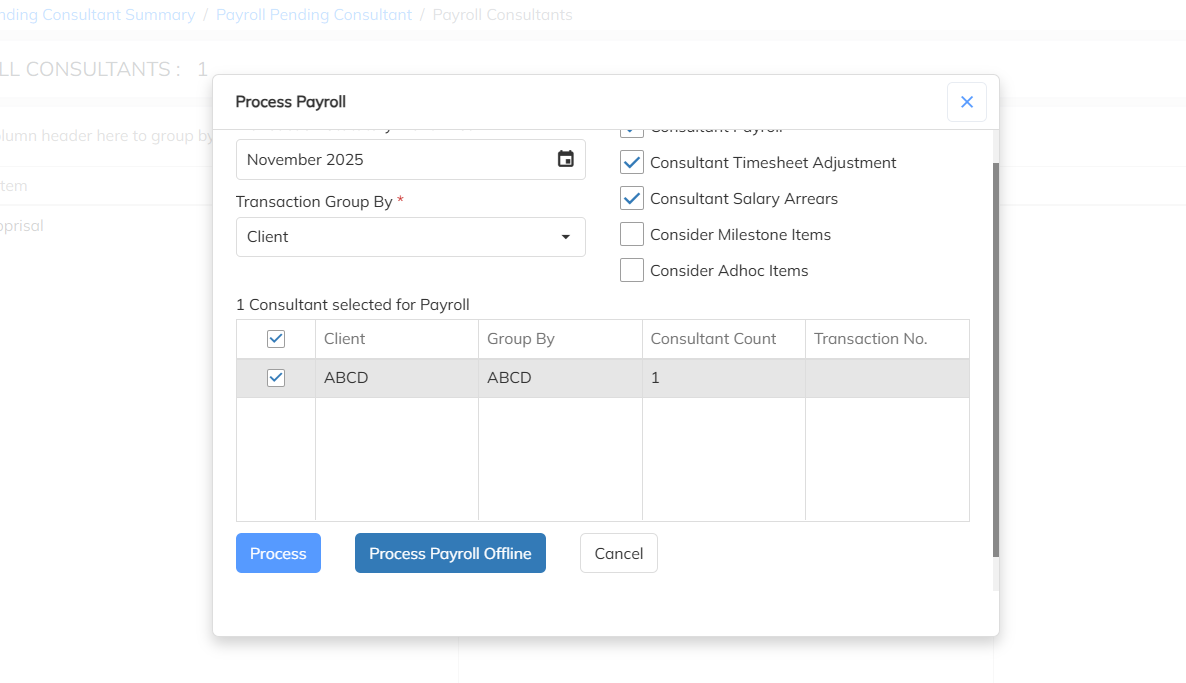Click the Consultant Count column header
The height and width of the screenshot is (683, 1186).
point(713,339)
